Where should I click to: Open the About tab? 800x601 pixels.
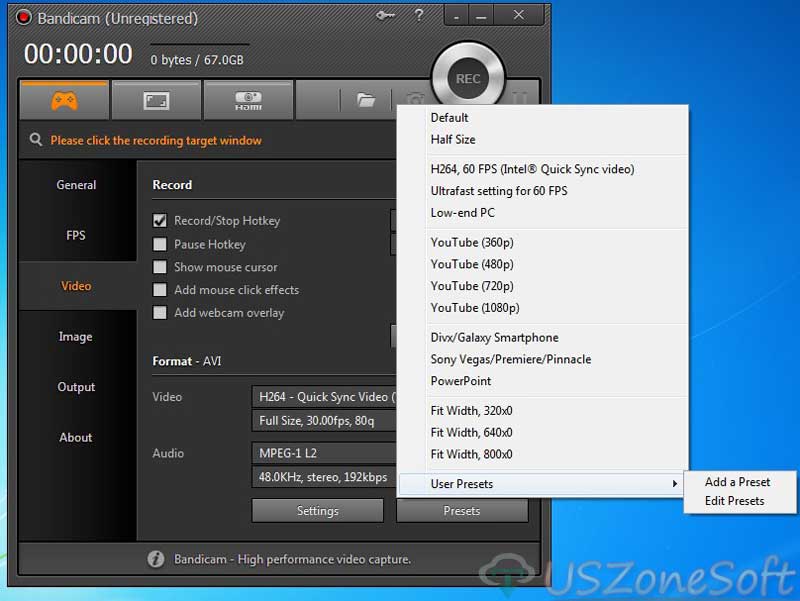tap(78, 437)
